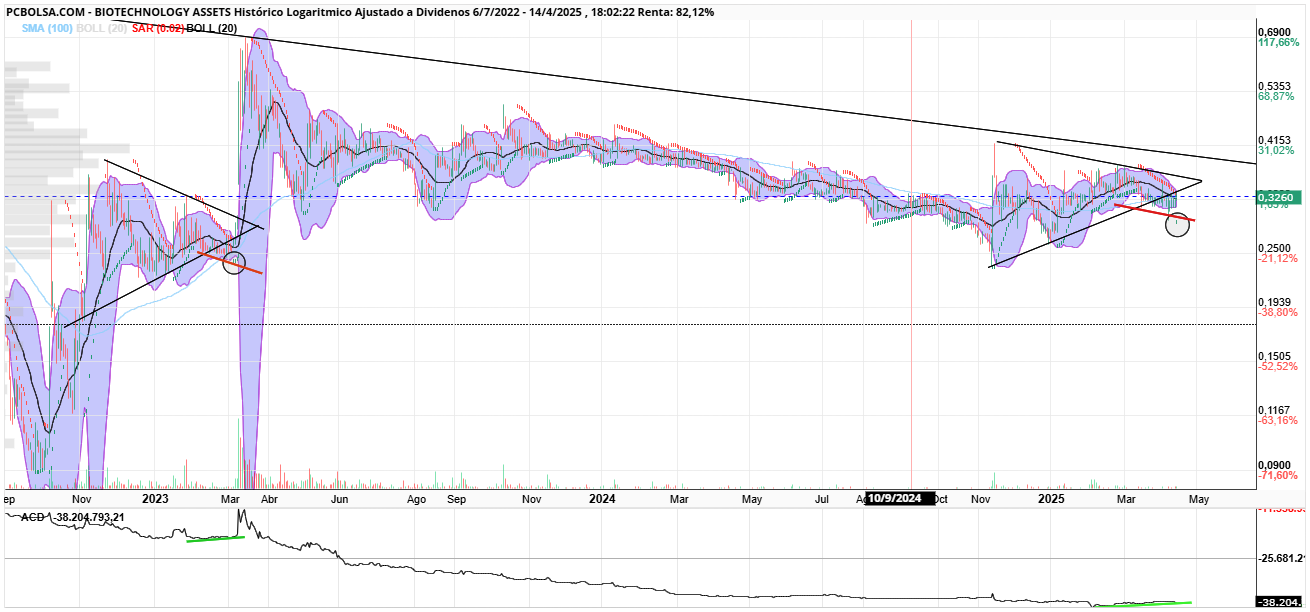Click the Jul label on the time axis
Image resolution: width=1310 pixels, height=612 pixels.
click(x=823, y=498)
